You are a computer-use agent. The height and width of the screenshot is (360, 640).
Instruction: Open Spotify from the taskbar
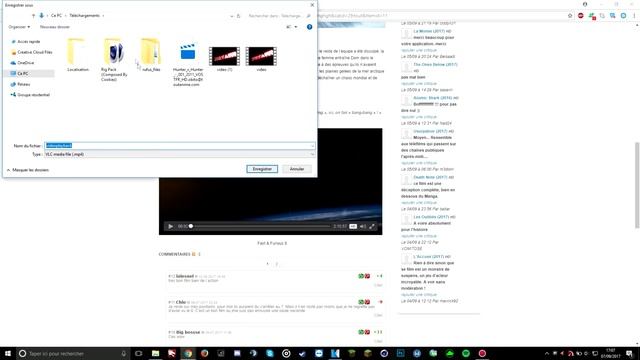coord(466,353)
